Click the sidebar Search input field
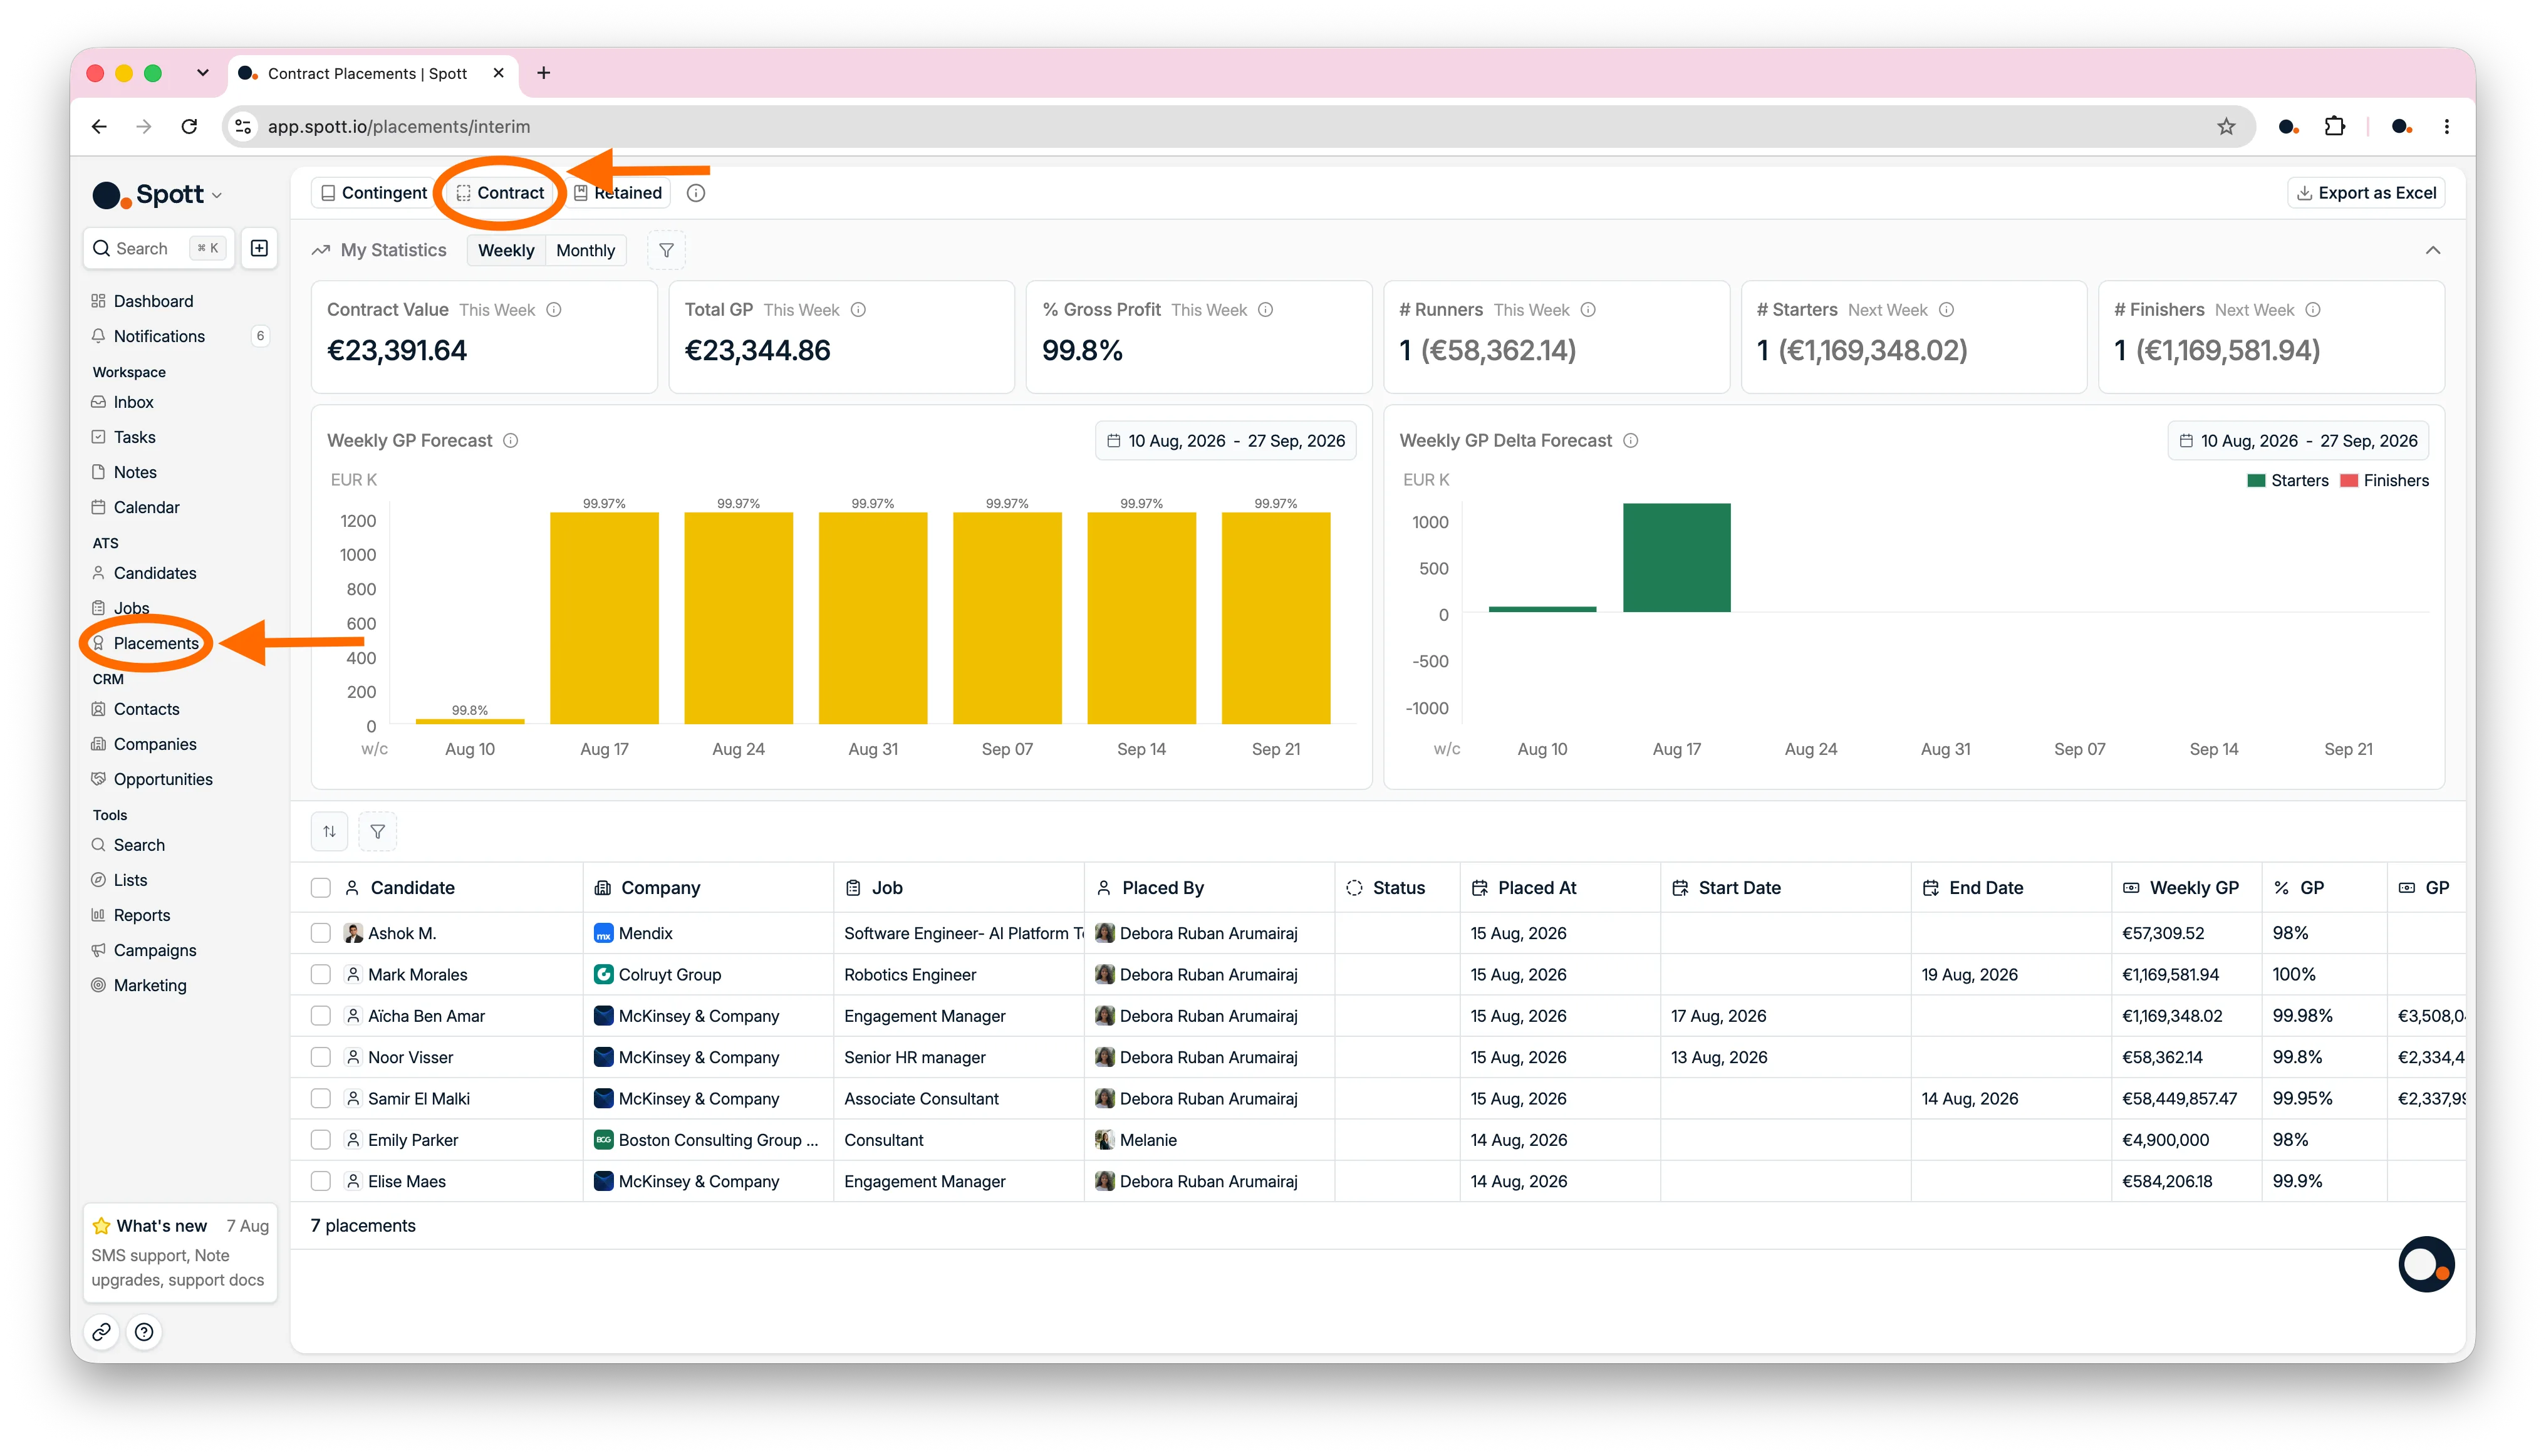The image size is (2546, 1456). pyautogui.click(x=159, y=248)
